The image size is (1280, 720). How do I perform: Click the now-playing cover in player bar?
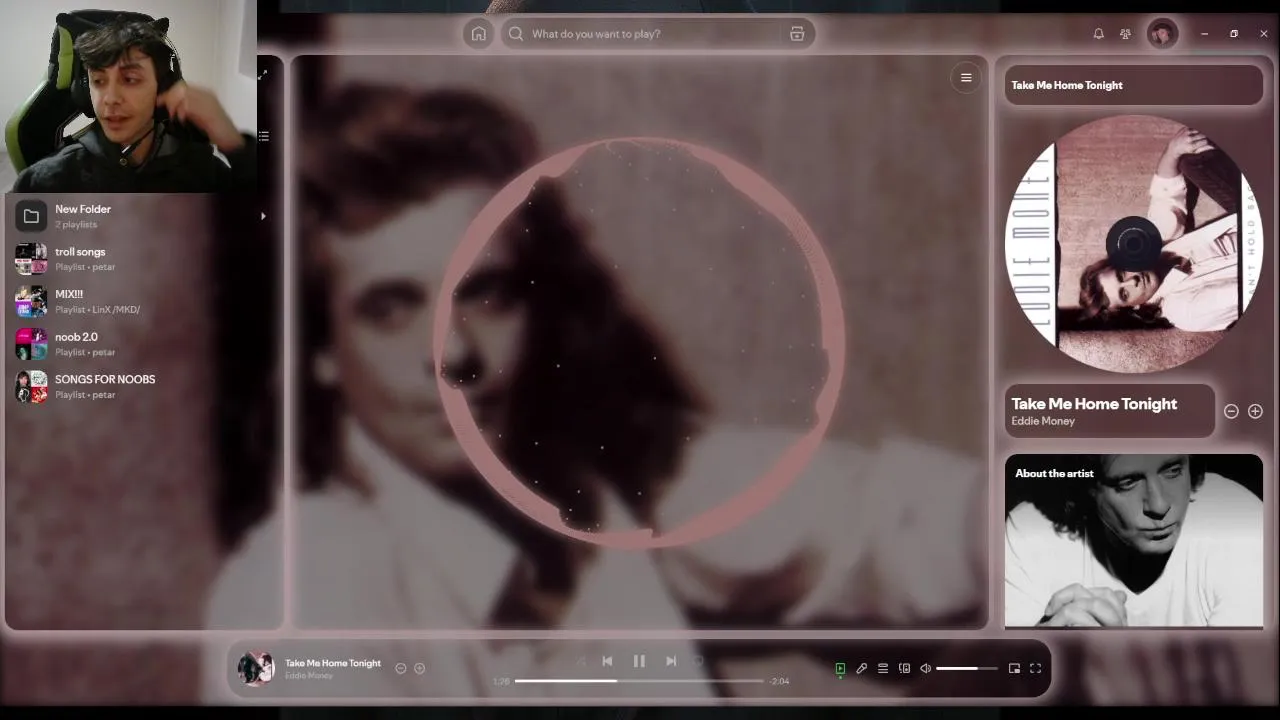pyautogui.click(x=256, y=668)
